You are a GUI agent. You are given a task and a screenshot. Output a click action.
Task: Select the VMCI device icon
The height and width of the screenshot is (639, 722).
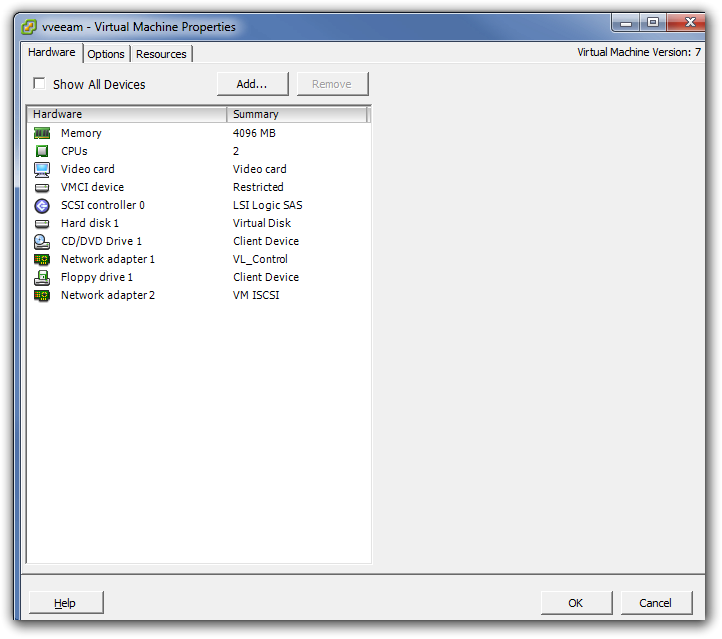tap(42, 187)
